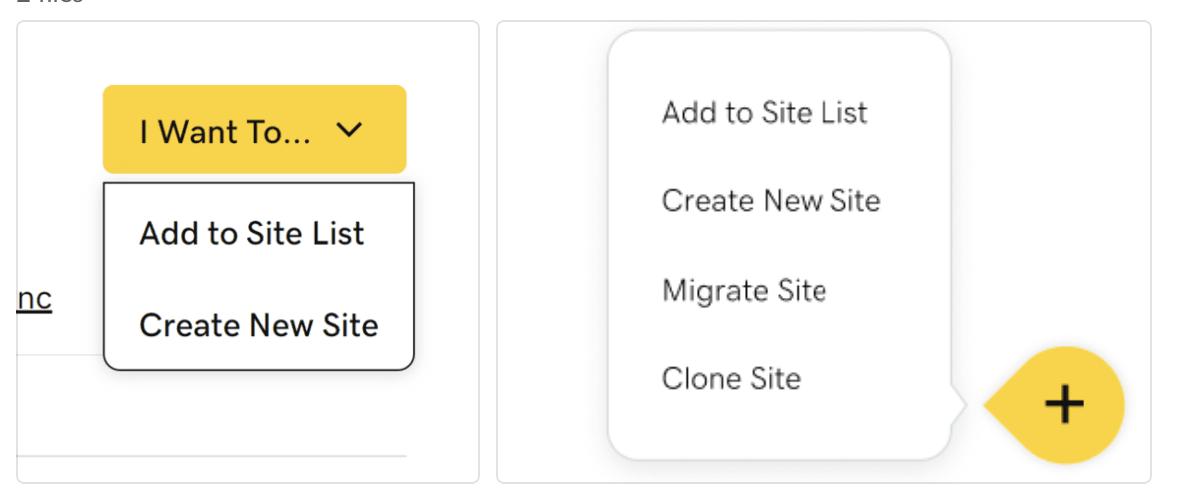Select Migrate Site from the popup menu
The height and width of the screenshot is (496, 1194).
[744, 291]
